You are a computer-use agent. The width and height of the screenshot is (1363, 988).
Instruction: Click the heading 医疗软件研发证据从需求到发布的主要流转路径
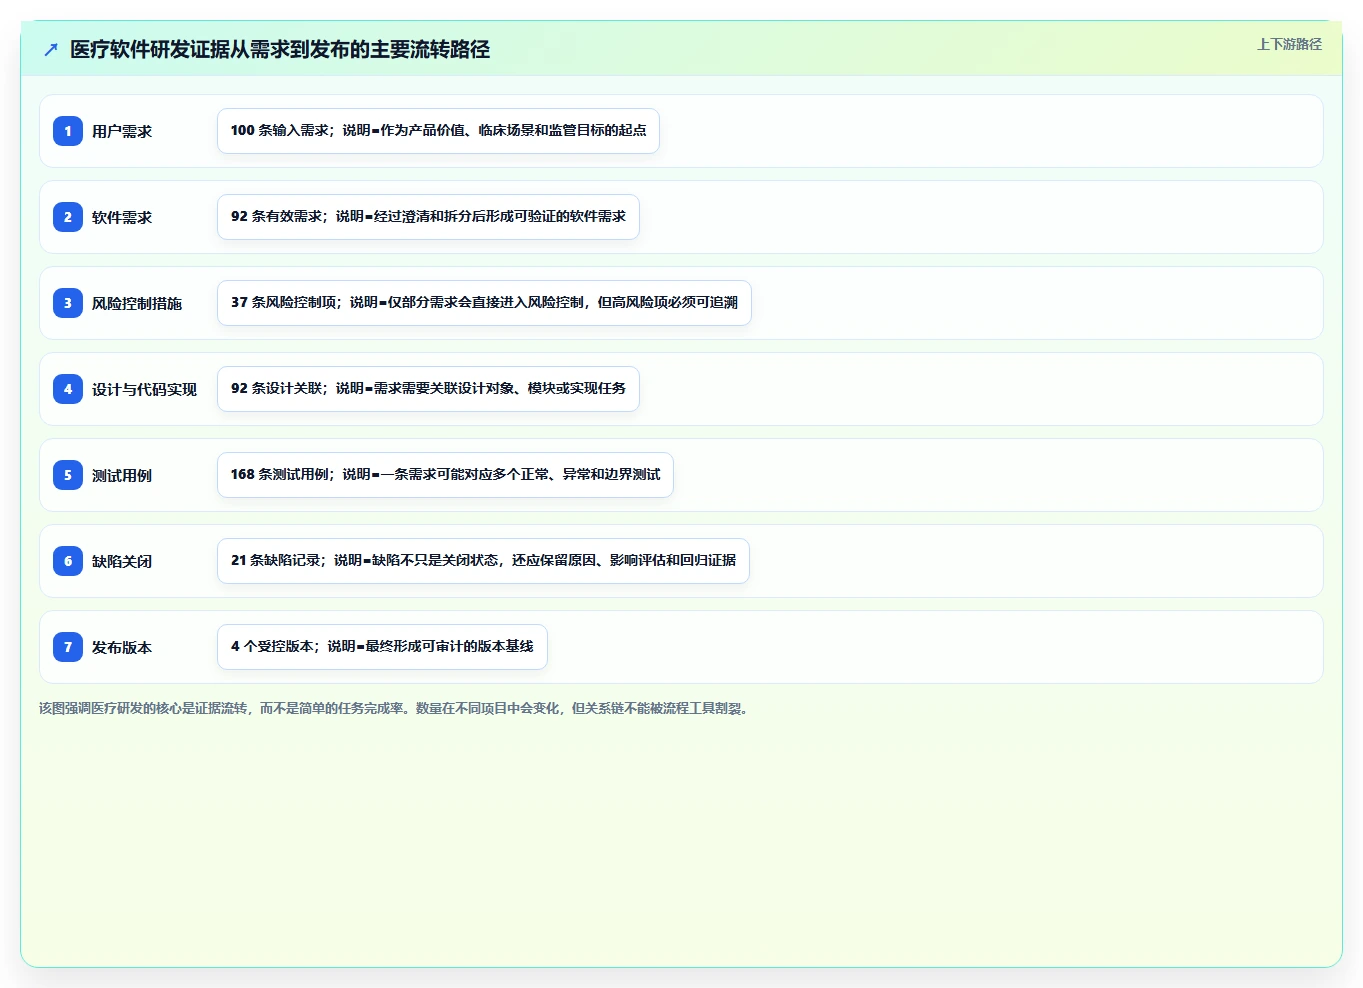point(280,49)
